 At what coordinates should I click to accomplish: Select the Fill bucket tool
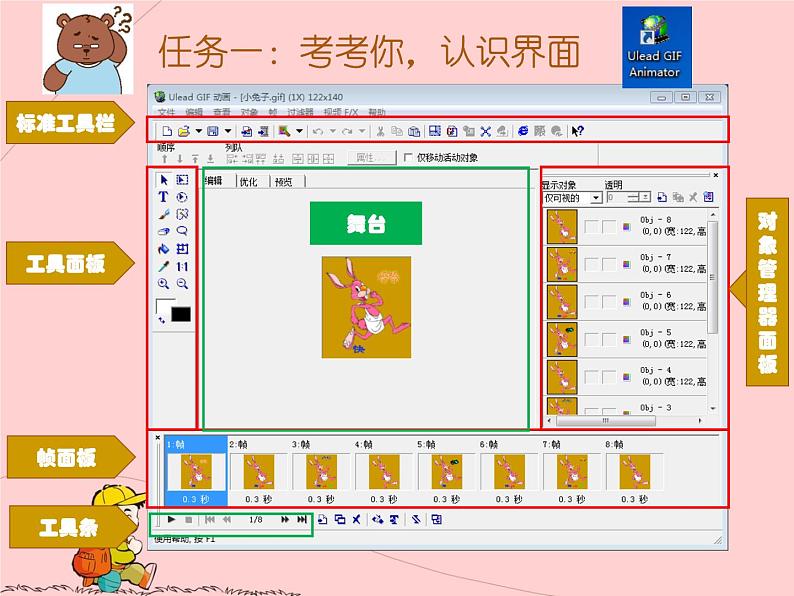tap(164, 249)
